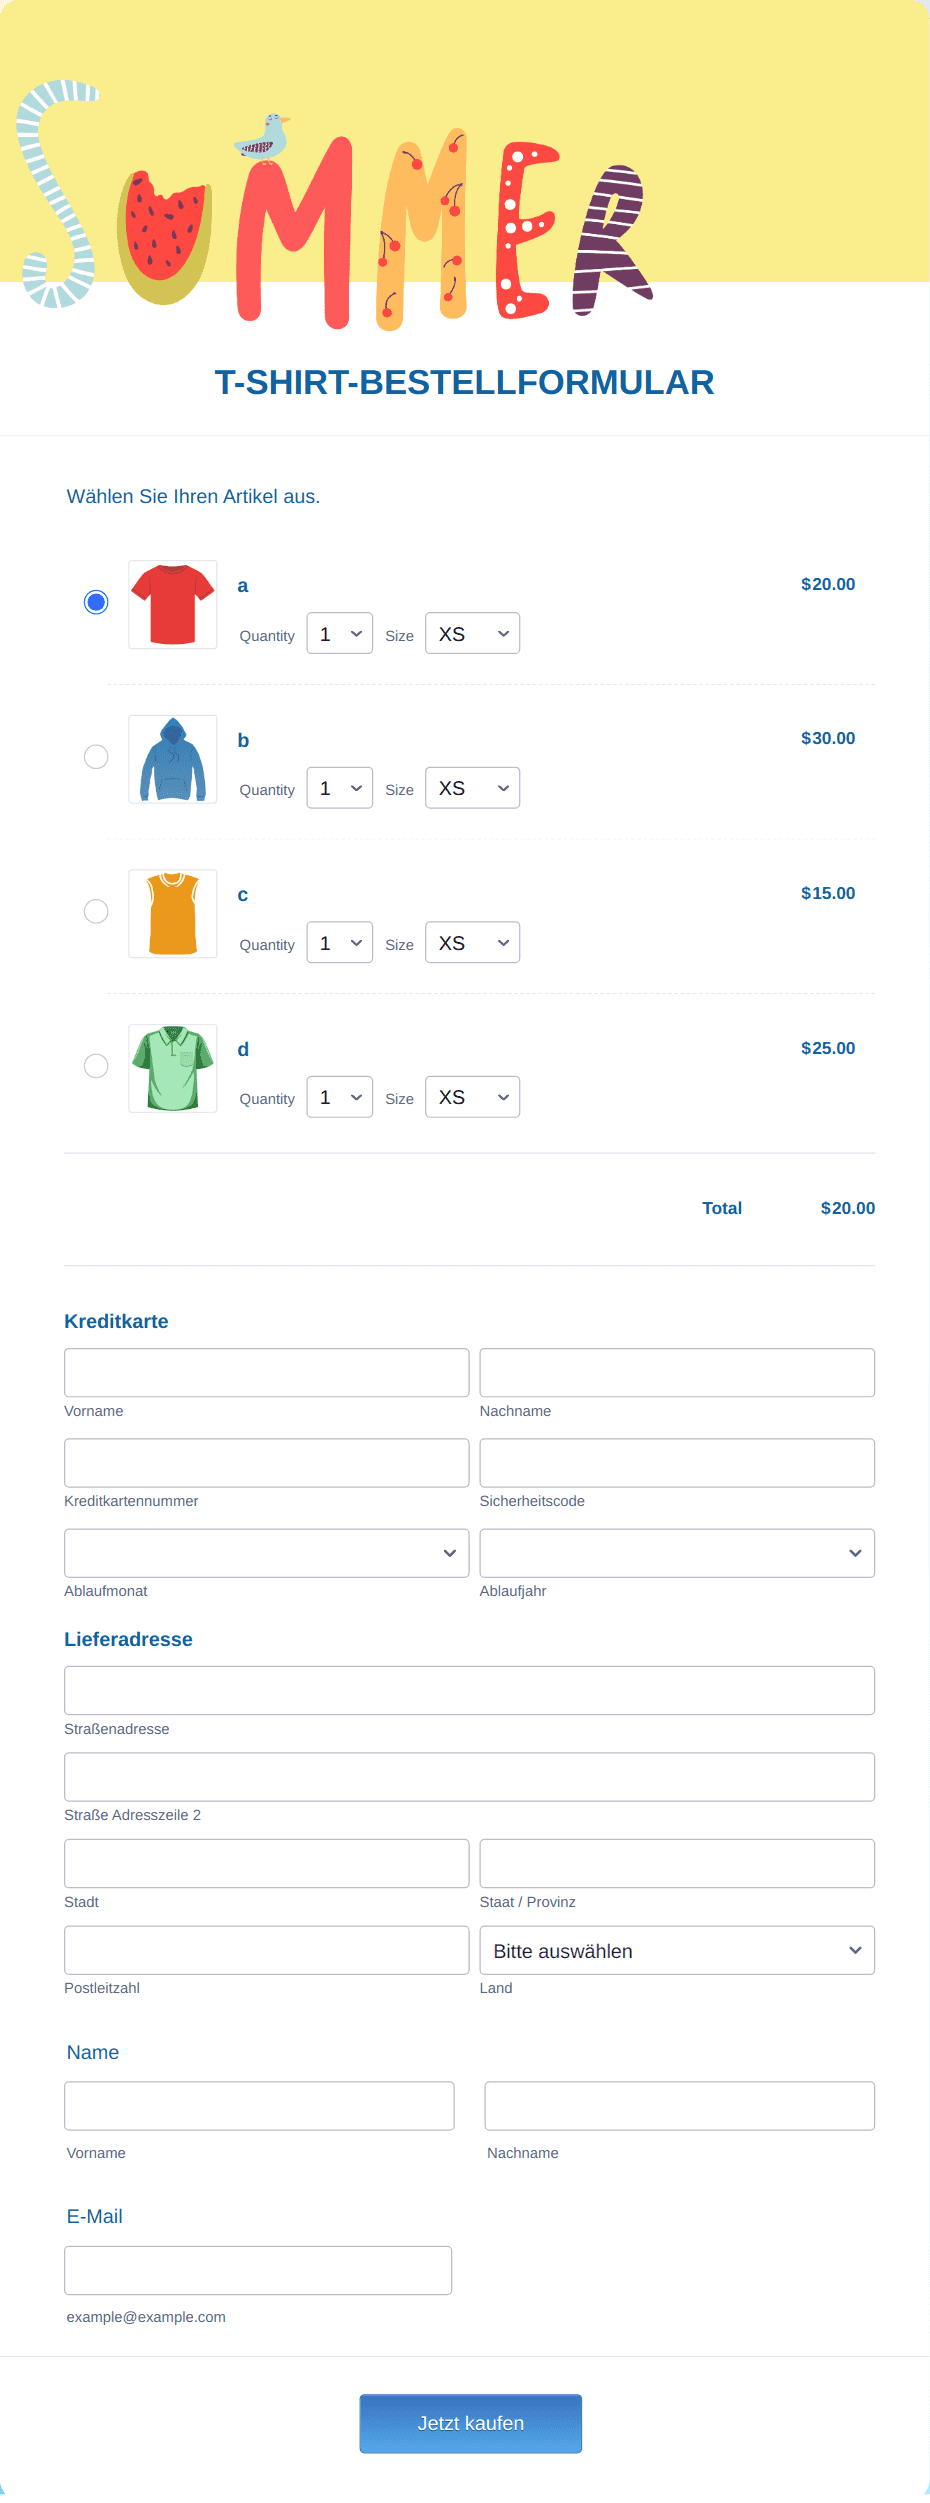Choose item c with its radio button
The width and height of the screenshot is (930, 2503).
pyautogui.click(x=96, y=911)
